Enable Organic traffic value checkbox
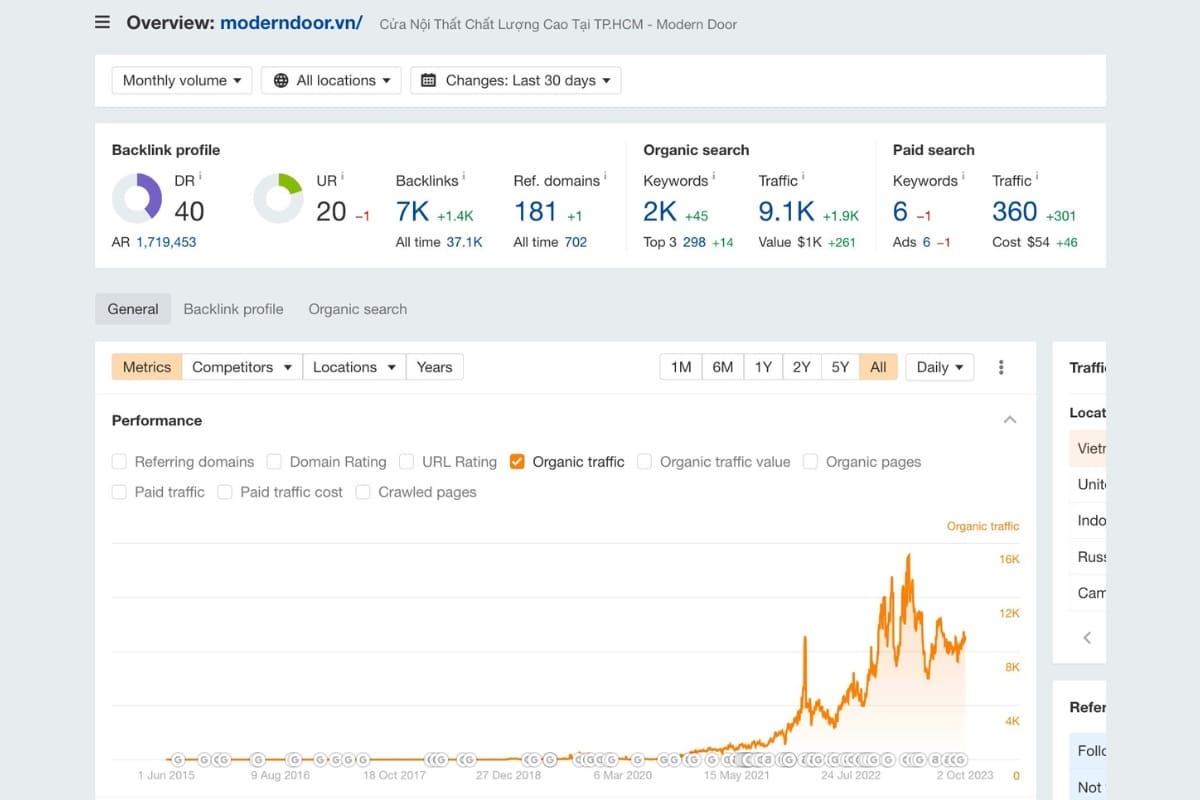 click(645, 462)
